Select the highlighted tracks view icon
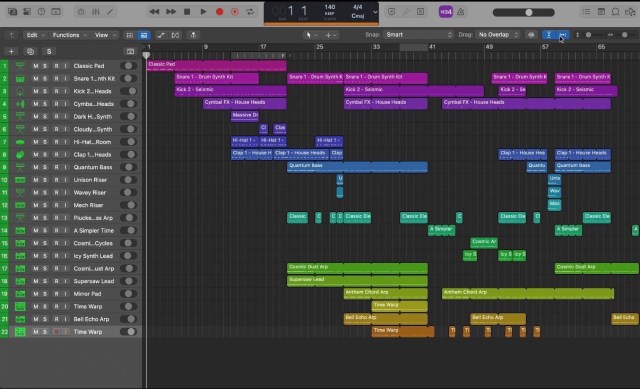Viewport: 640px width, 389px height. tap(144, 35)
